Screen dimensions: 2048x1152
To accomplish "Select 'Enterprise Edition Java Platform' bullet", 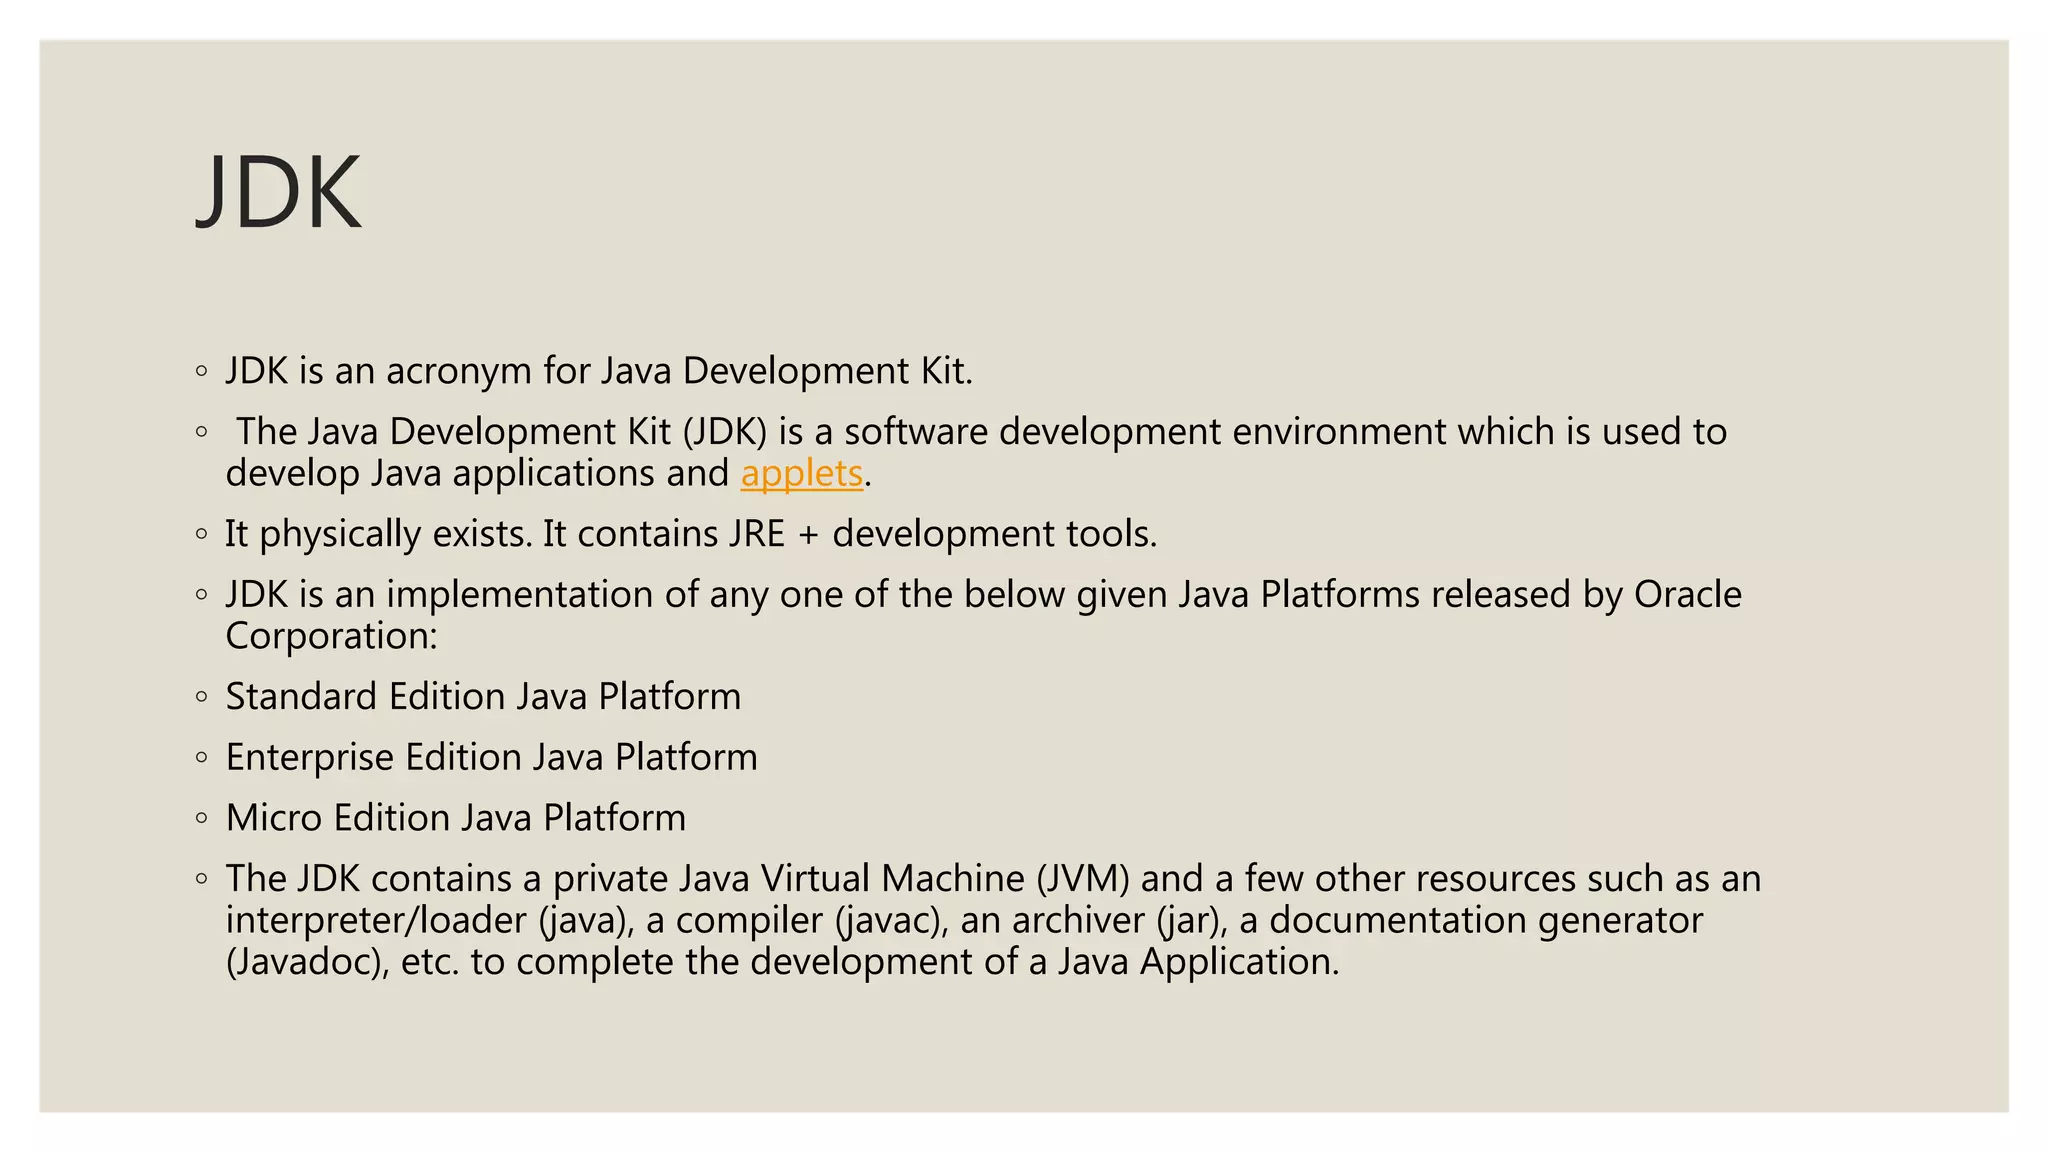I will point(491,757).
